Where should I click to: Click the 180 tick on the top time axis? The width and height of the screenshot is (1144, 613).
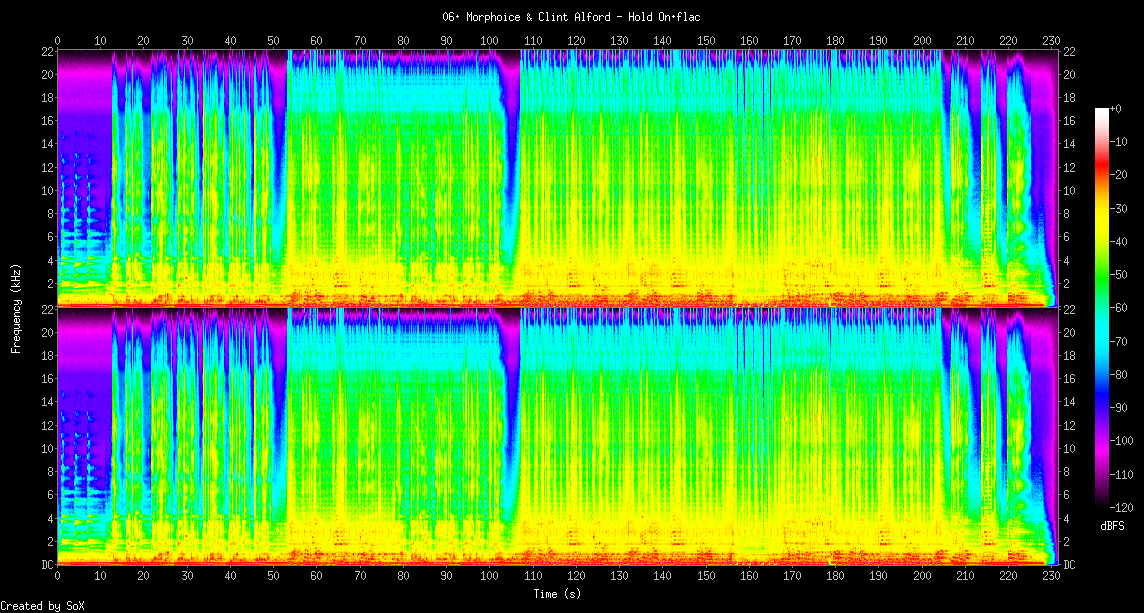[x=836, y=40]
